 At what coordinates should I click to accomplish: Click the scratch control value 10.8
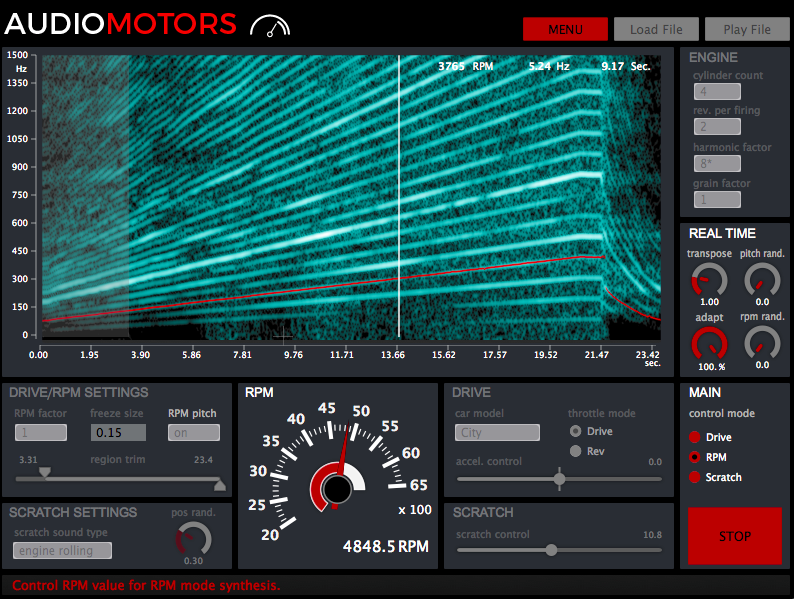tap(652, 535)
